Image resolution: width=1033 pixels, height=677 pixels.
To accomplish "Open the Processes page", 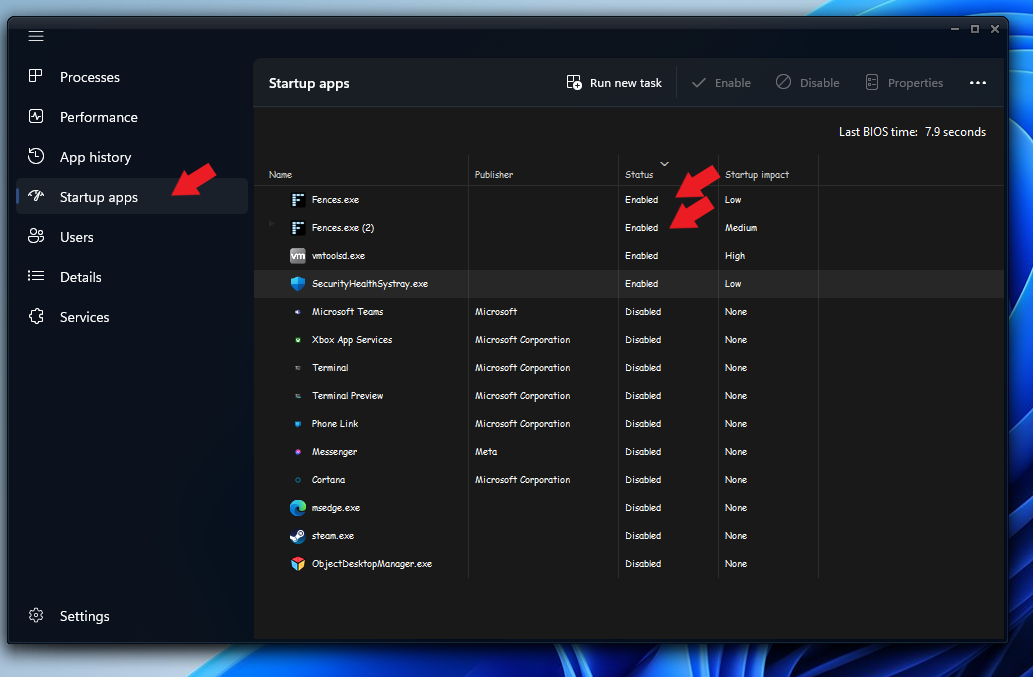I will pyautogui.click(x=132, y=76).
